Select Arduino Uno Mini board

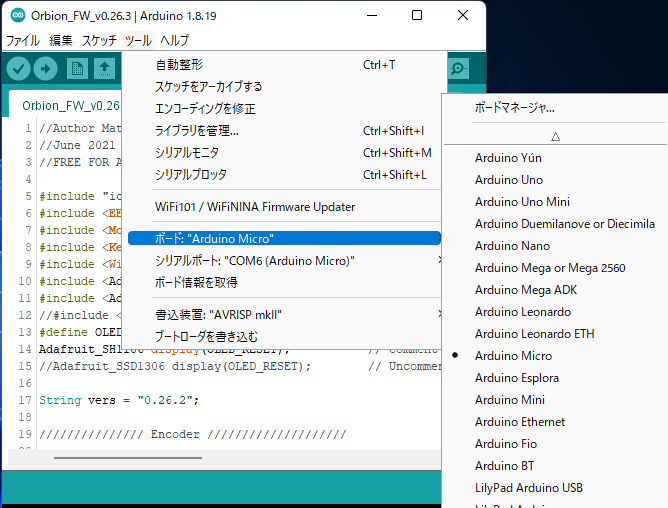(x=556, y=202)
